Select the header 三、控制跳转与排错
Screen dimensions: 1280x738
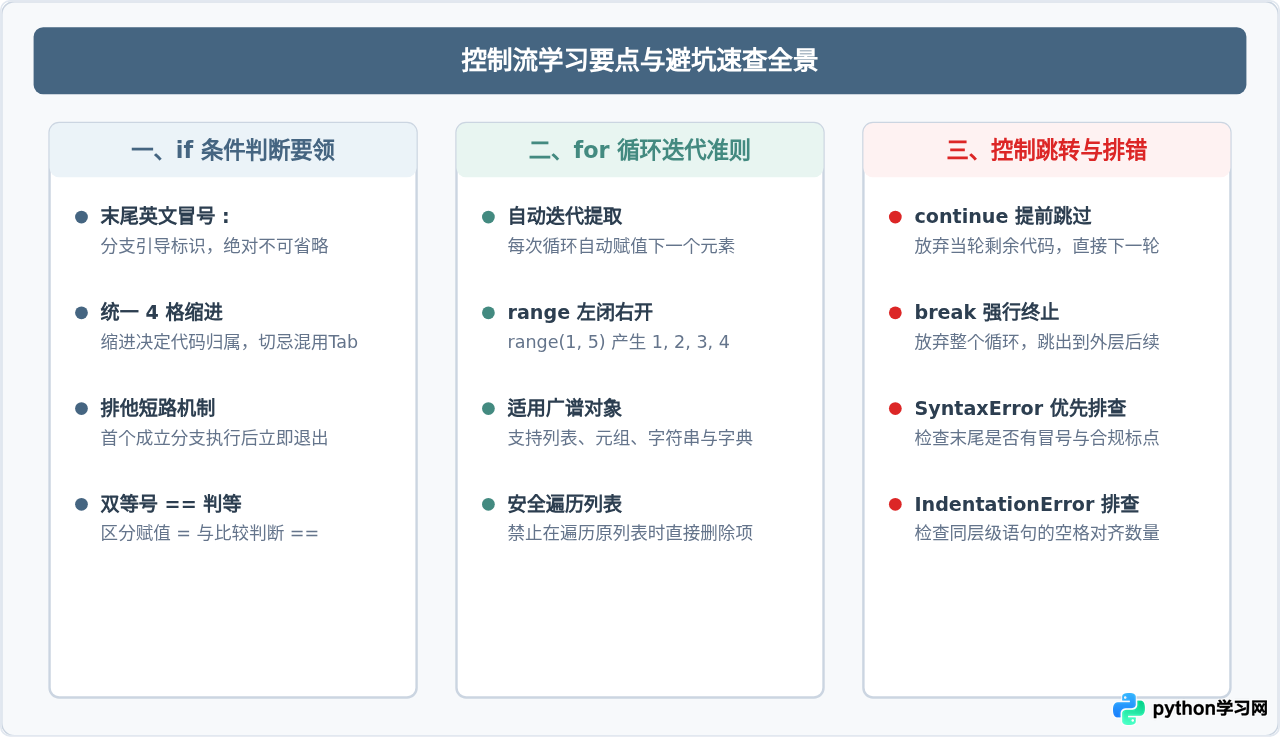(x=1047, y=150)
